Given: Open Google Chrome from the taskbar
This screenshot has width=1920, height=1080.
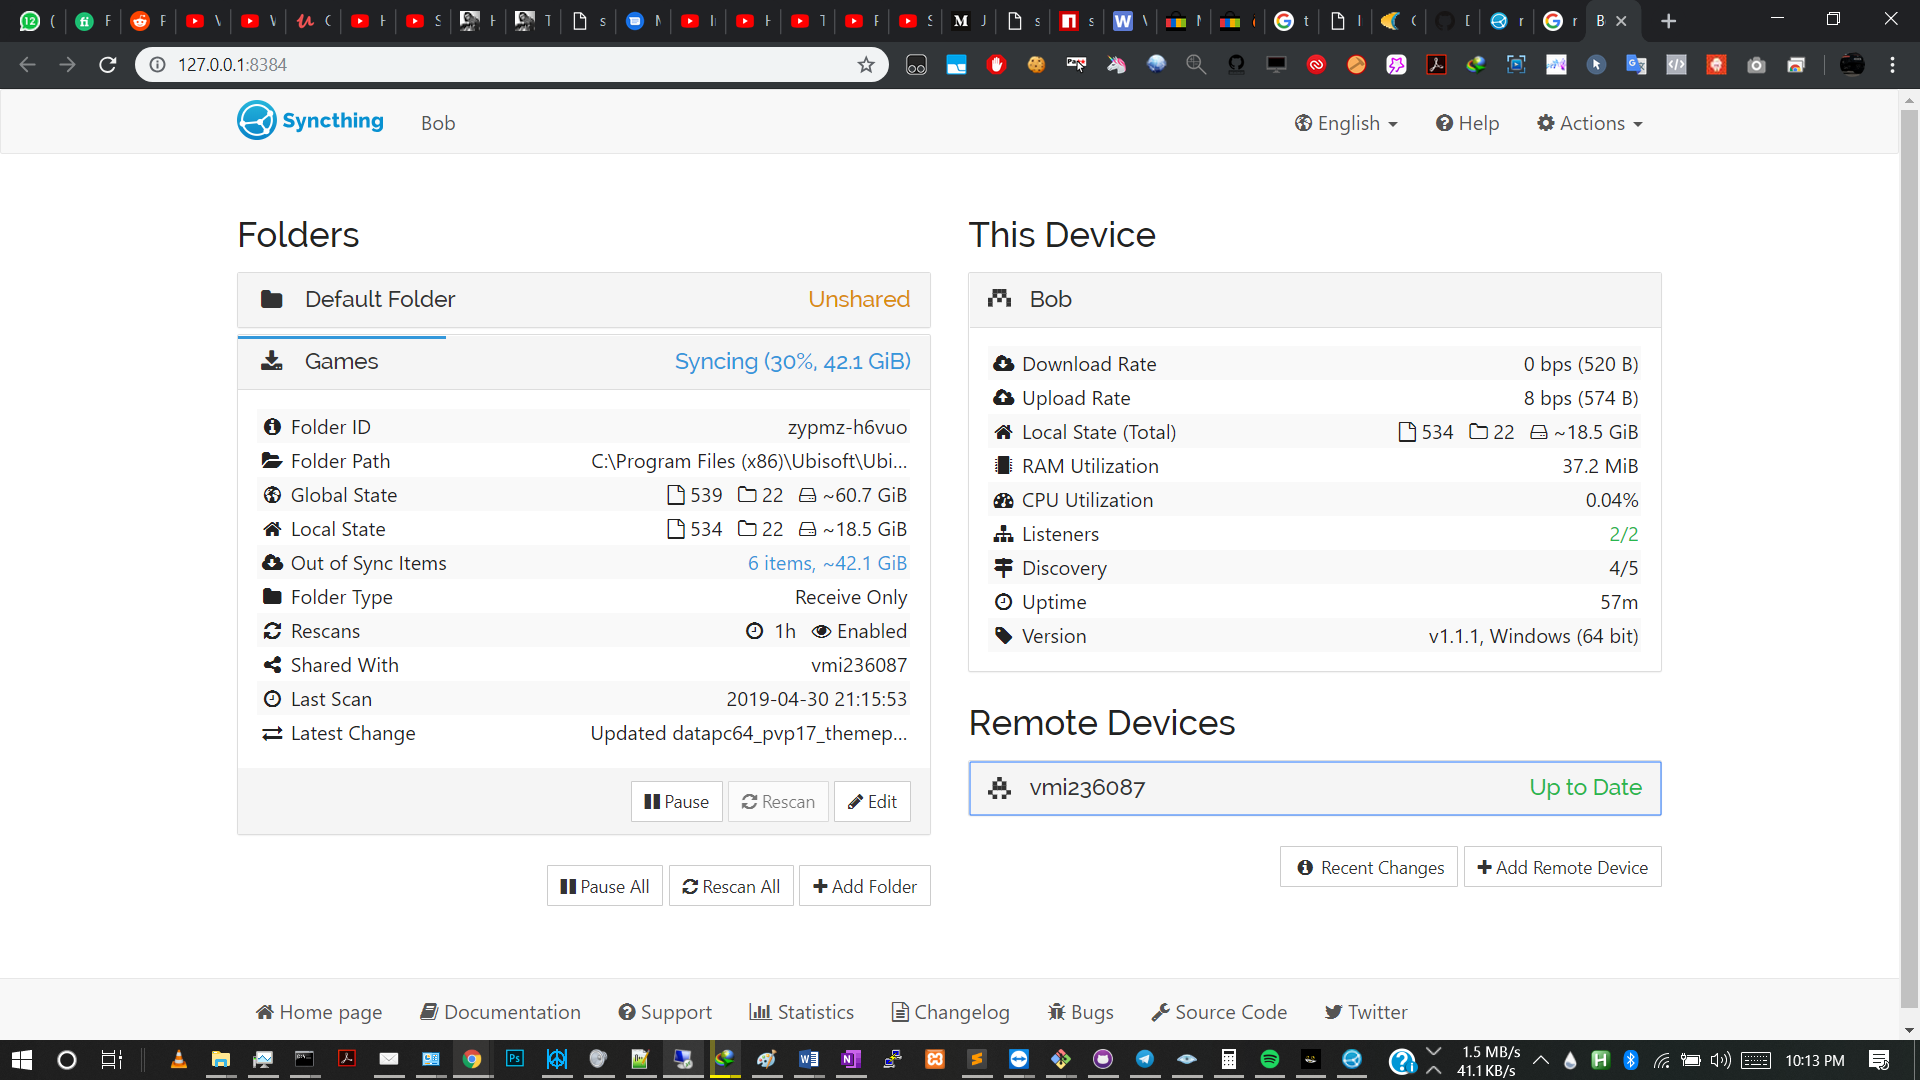Looking at the screenshot, I should (x=471, y=1060).
